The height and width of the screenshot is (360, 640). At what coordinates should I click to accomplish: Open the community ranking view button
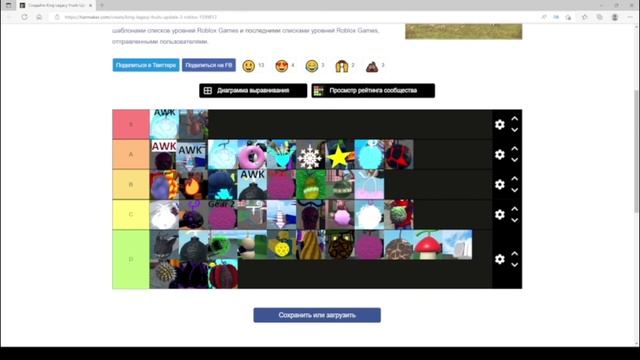coord(373,91)
